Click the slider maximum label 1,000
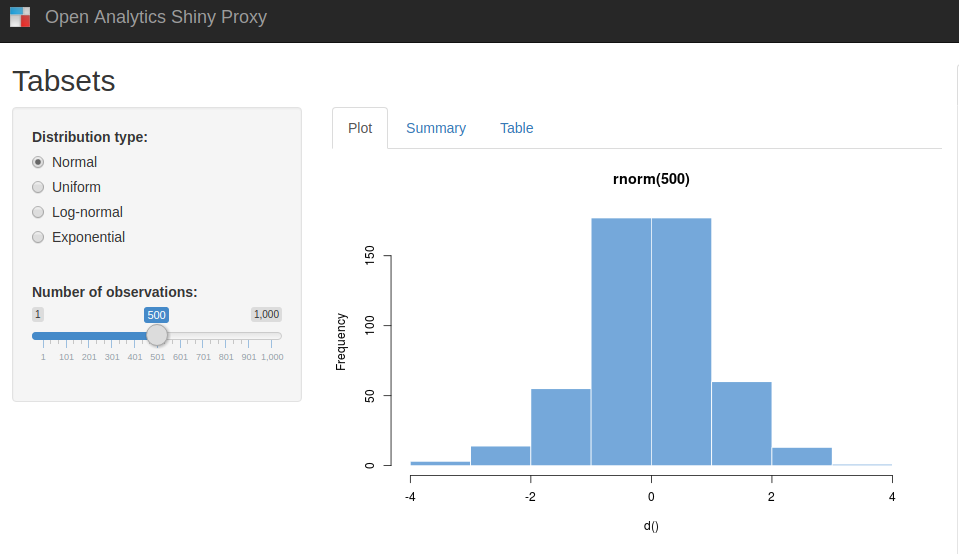 click(x=266, y=314)
